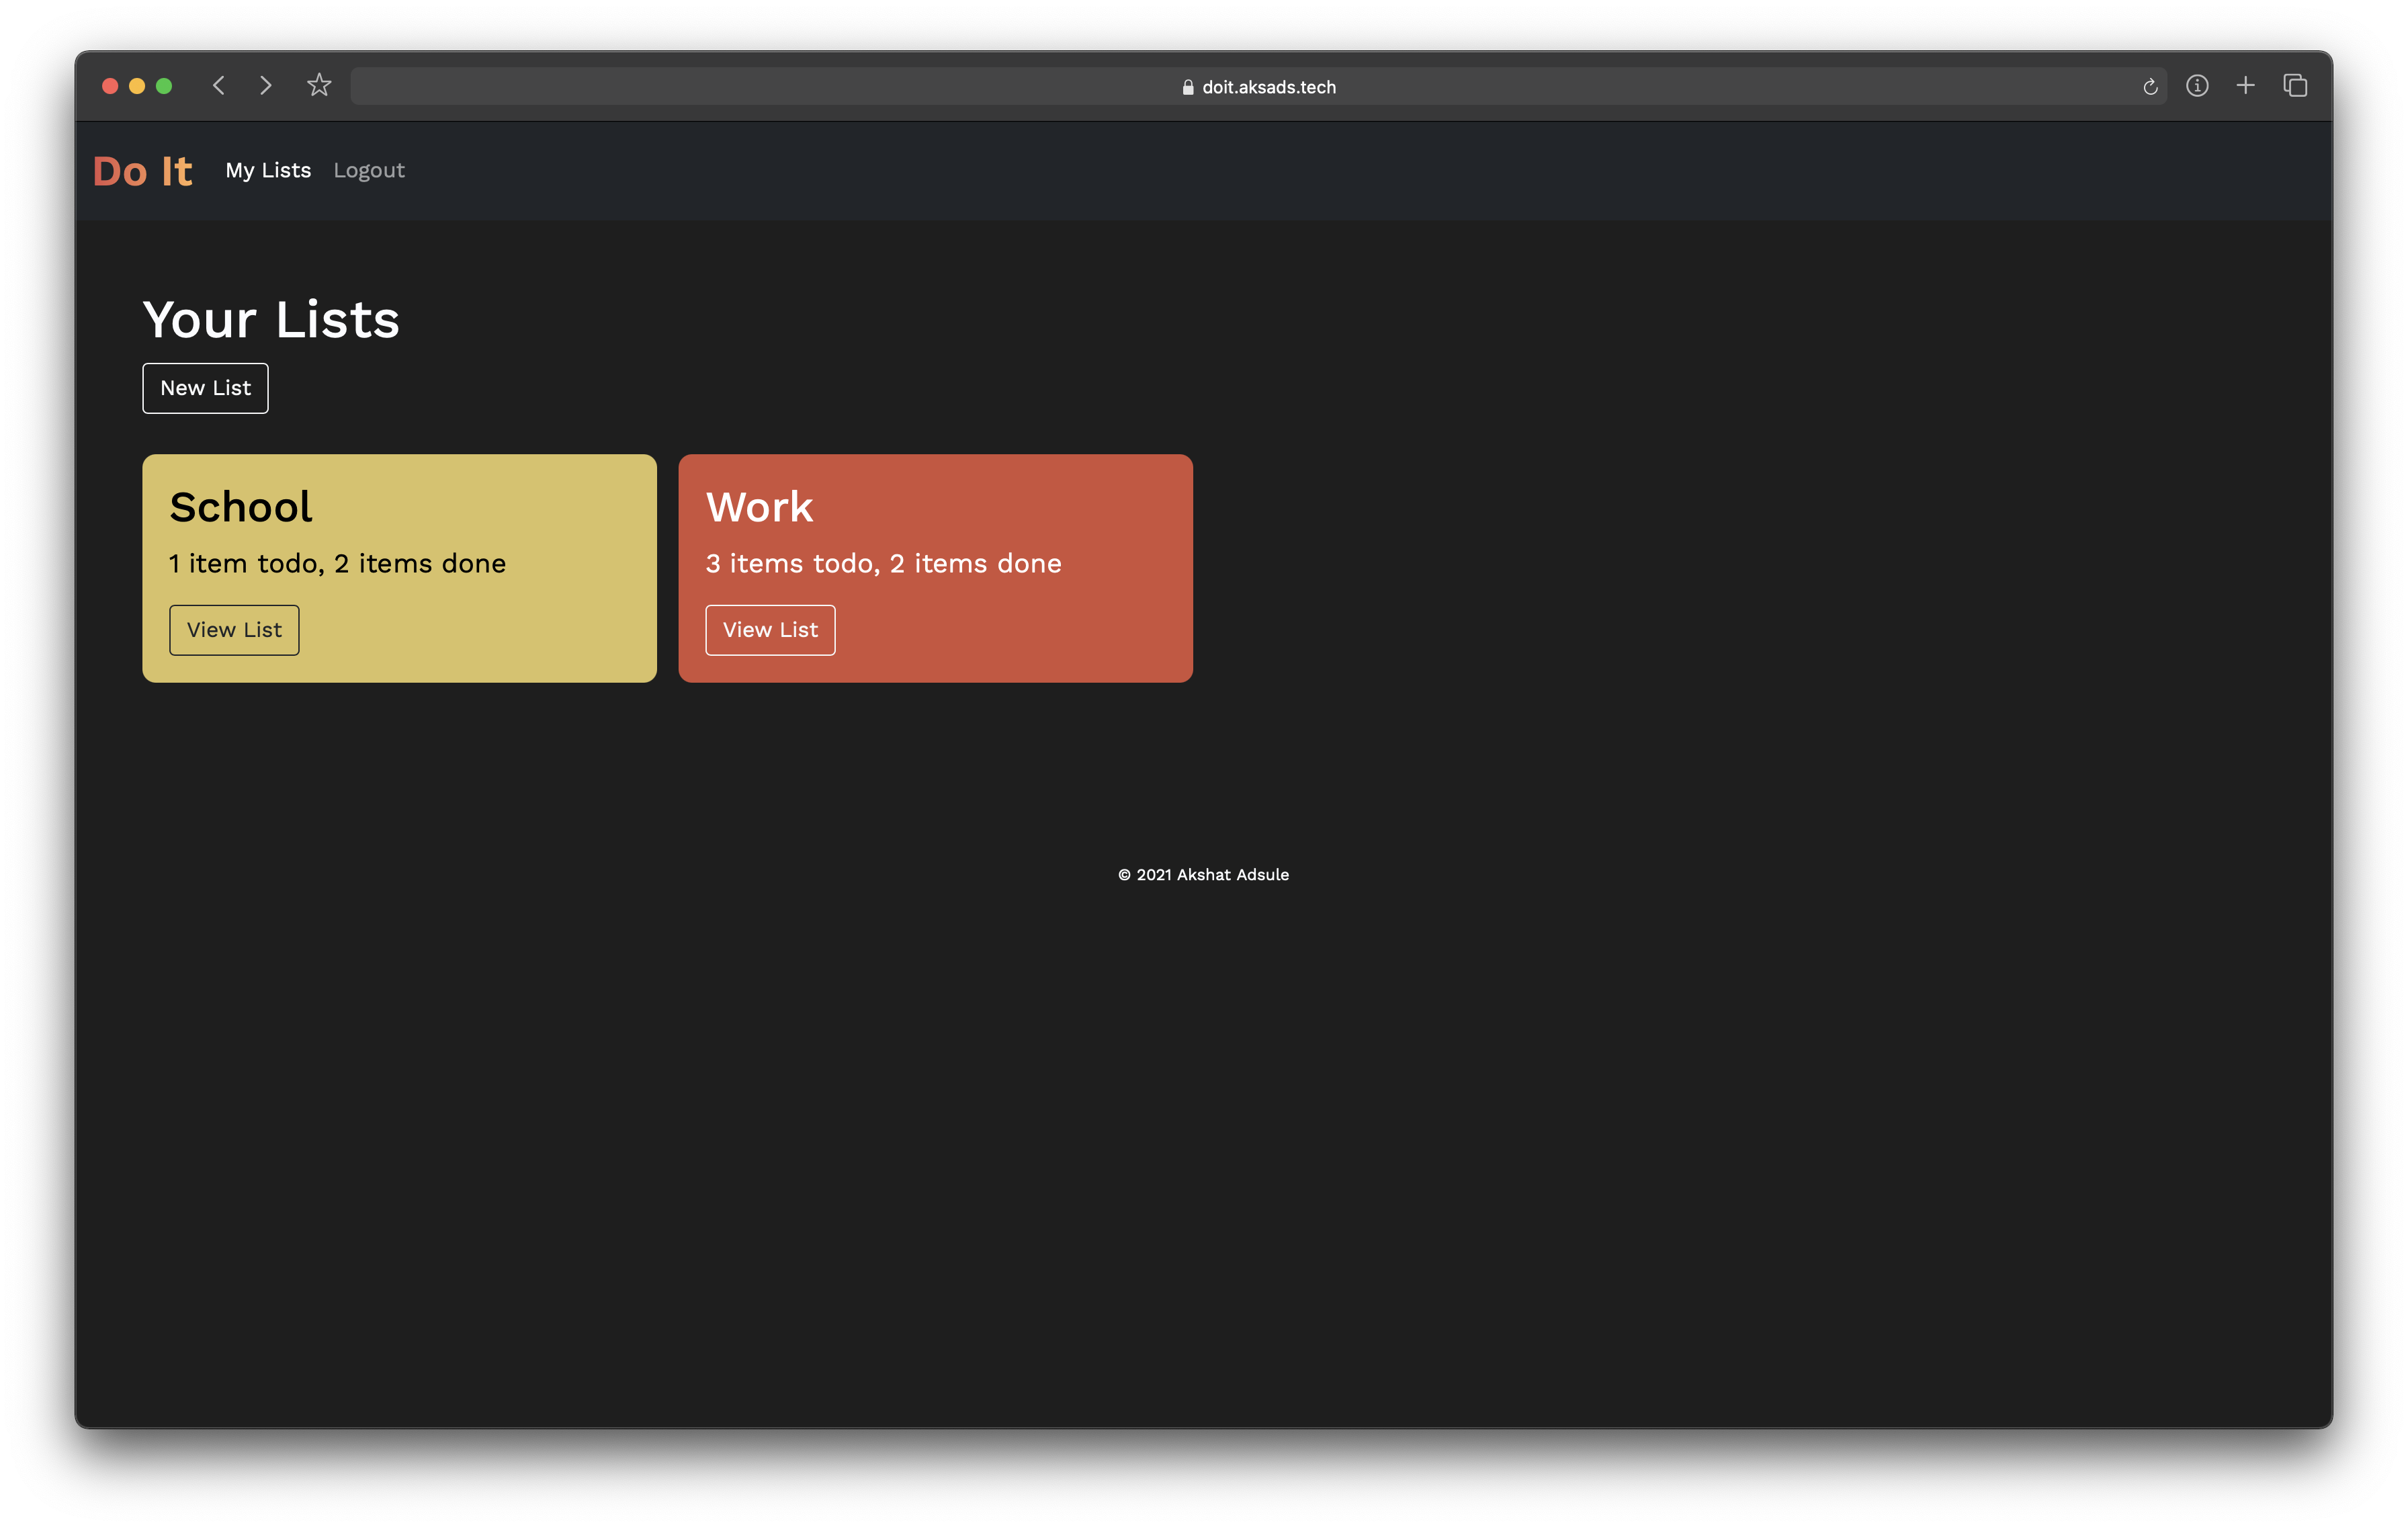Reload the page using refresh icon
Screen dimensions: 2408x1528
pyautogui.click(x=2150, y=87)
